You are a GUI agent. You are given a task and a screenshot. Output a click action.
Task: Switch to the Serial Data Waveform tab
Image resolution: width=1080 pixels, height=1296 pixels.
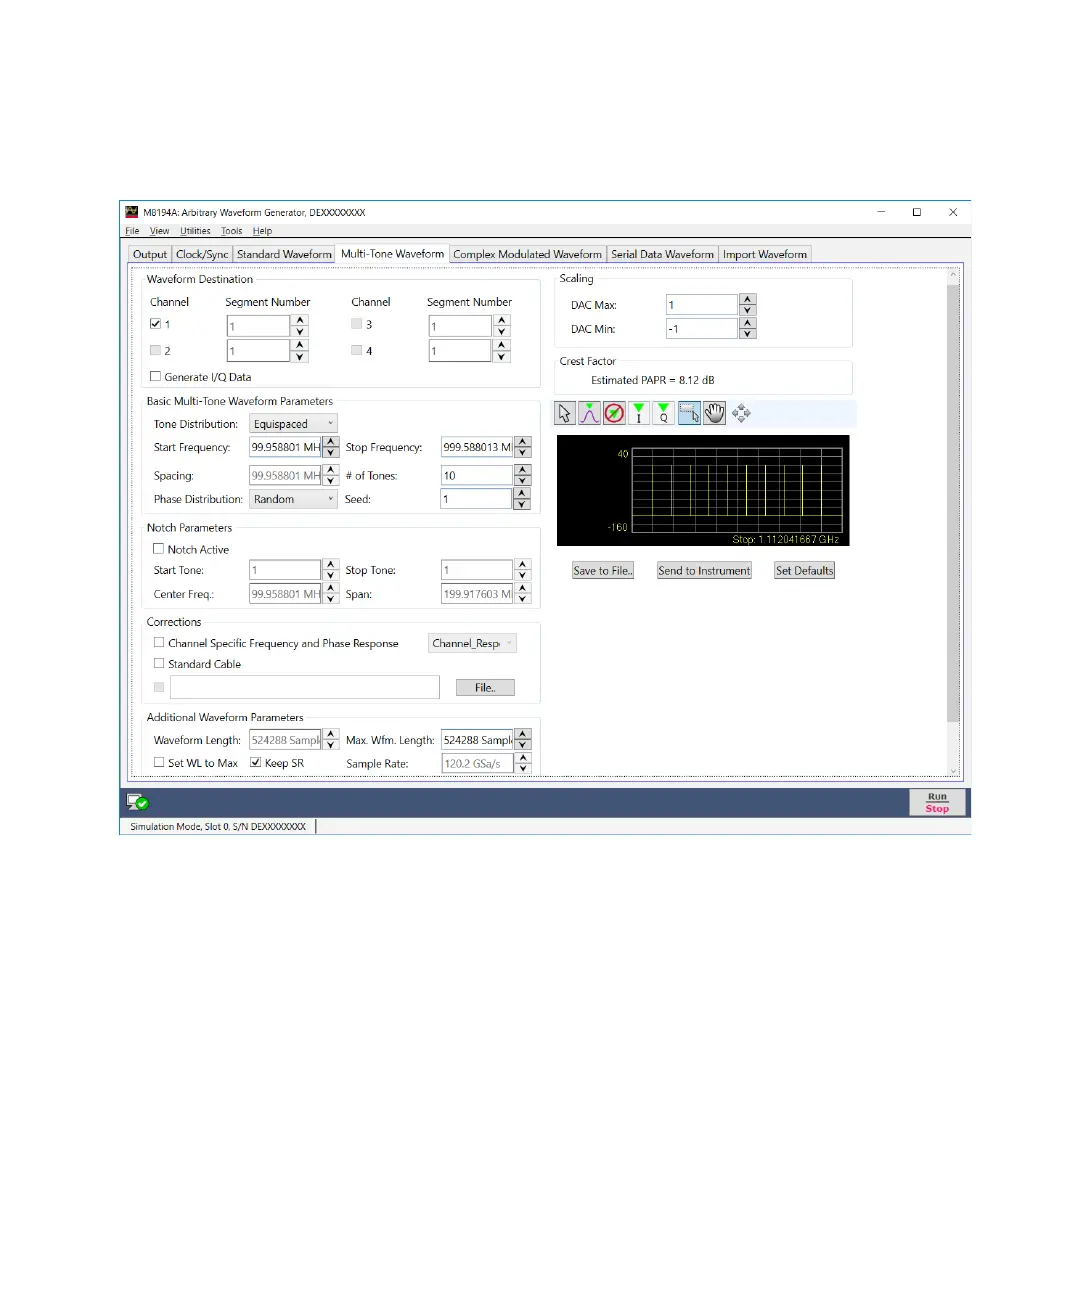(662, 254)
